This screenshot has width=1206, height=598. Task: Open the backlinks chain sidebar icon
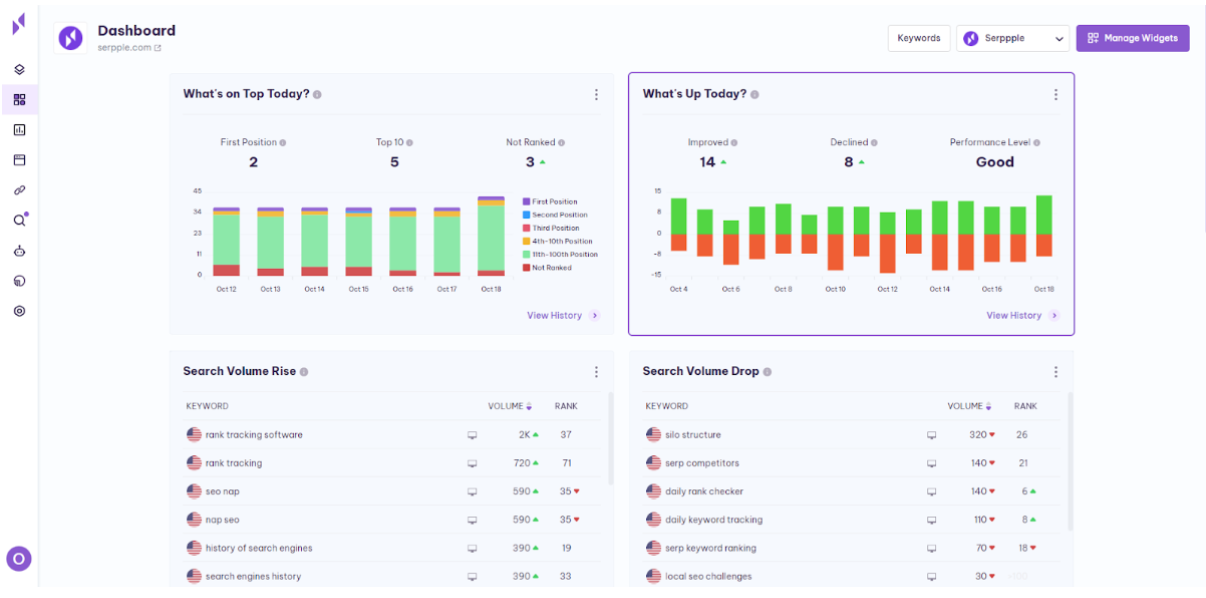tap(19, 190)
